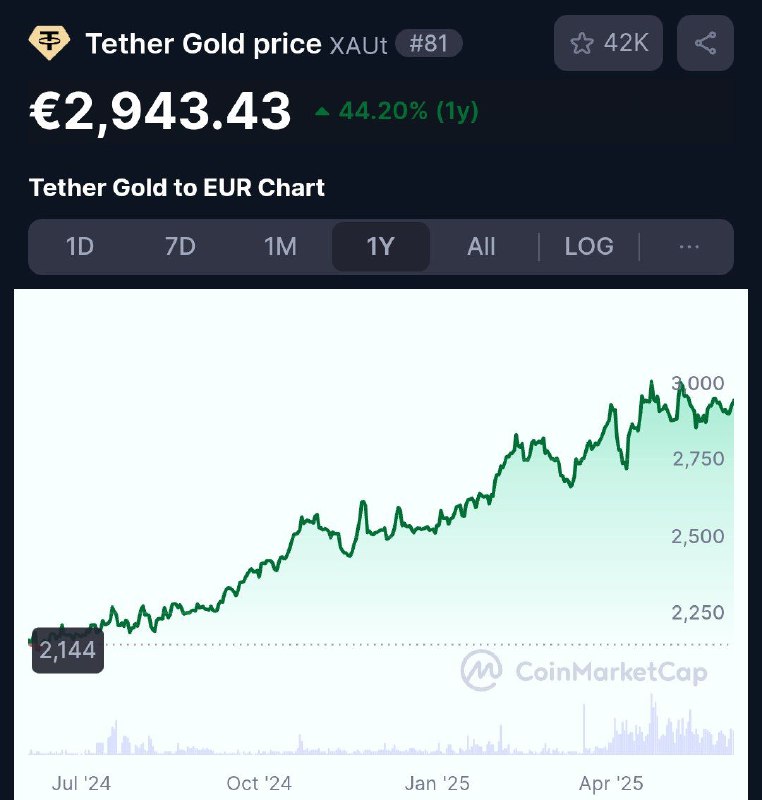Screen dimensions: 762x800
Task: Click the 44.20% (1y) change label
Action: pyautogui.click(x=409, y=111)
